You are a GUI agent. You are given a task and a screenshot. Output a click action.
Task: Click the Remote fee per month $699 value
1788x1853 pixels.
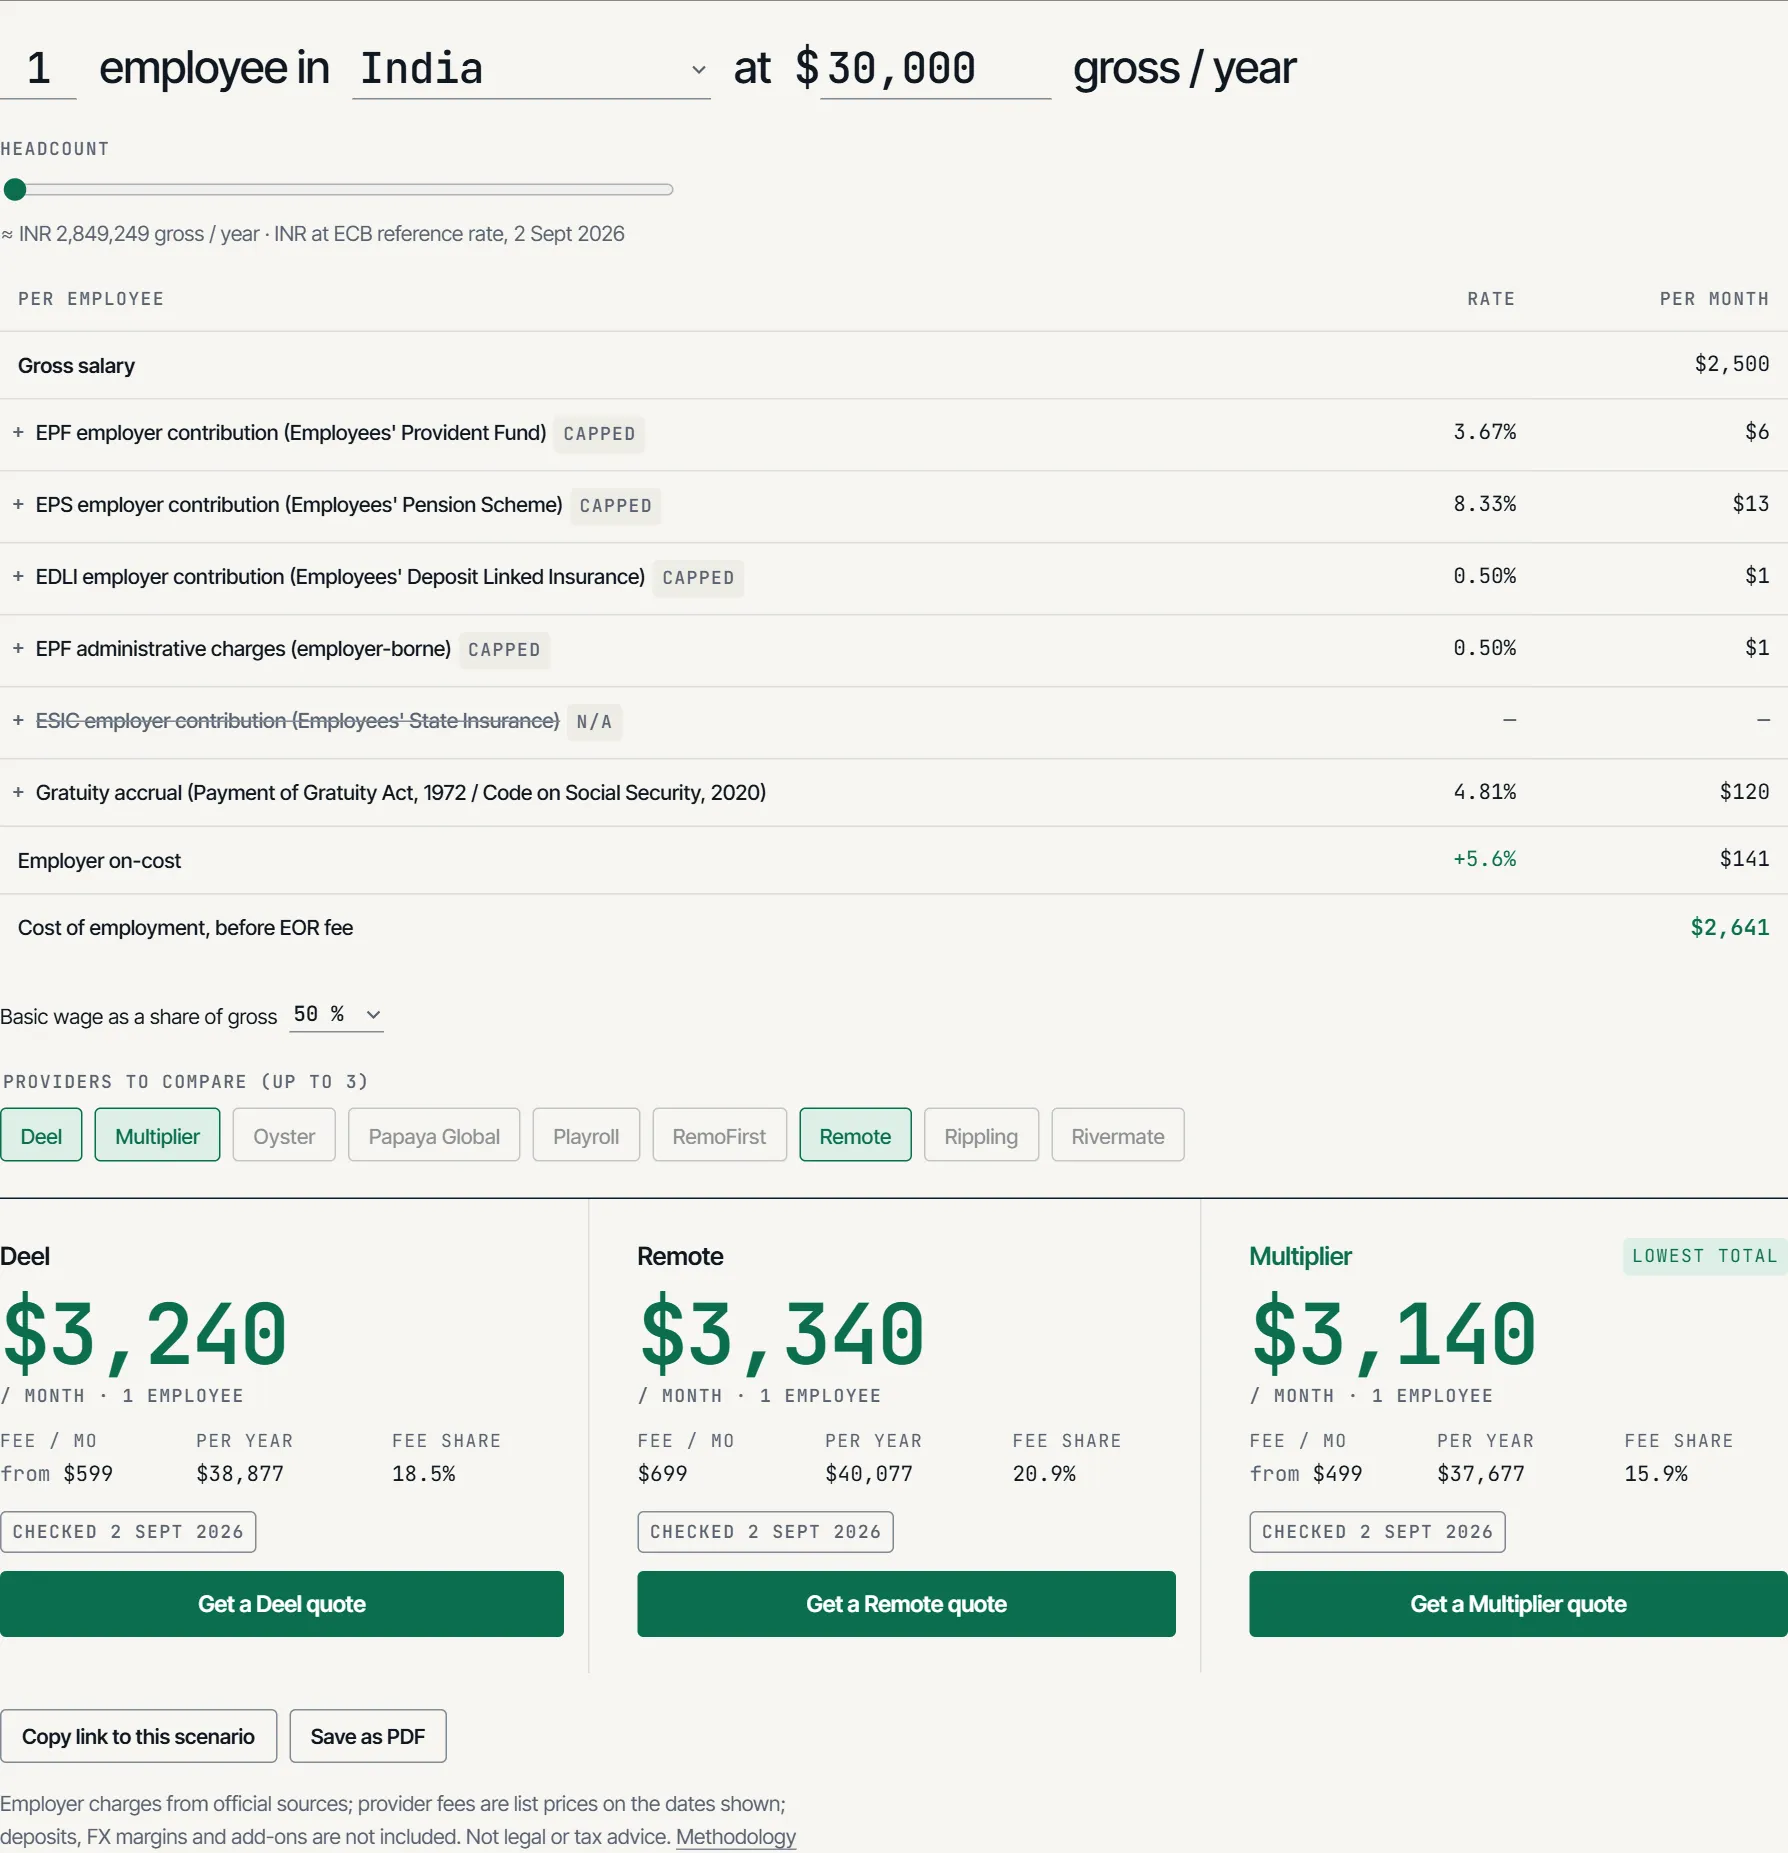click(662, 1474)
